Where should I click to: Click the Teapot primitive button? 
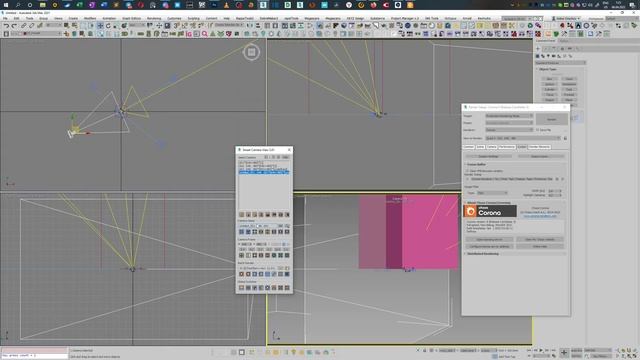[x=549, y=100]
